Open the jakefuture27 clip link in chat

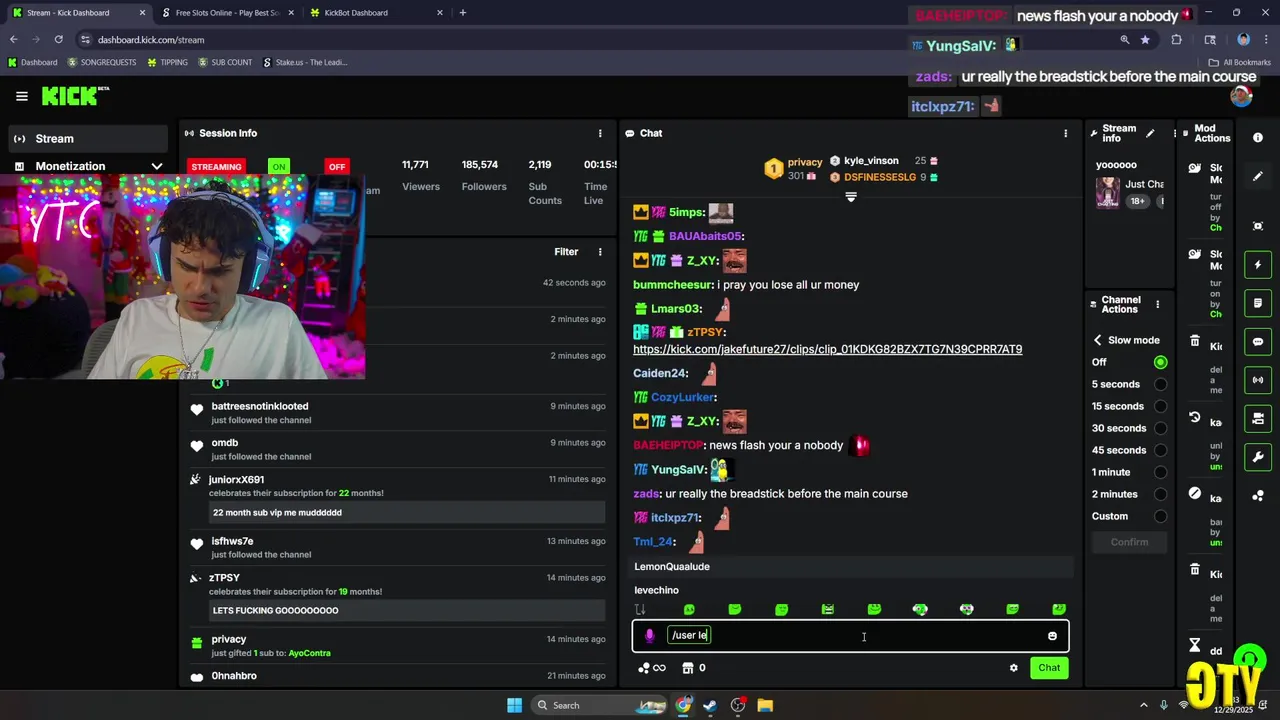(x=827, y=349)
